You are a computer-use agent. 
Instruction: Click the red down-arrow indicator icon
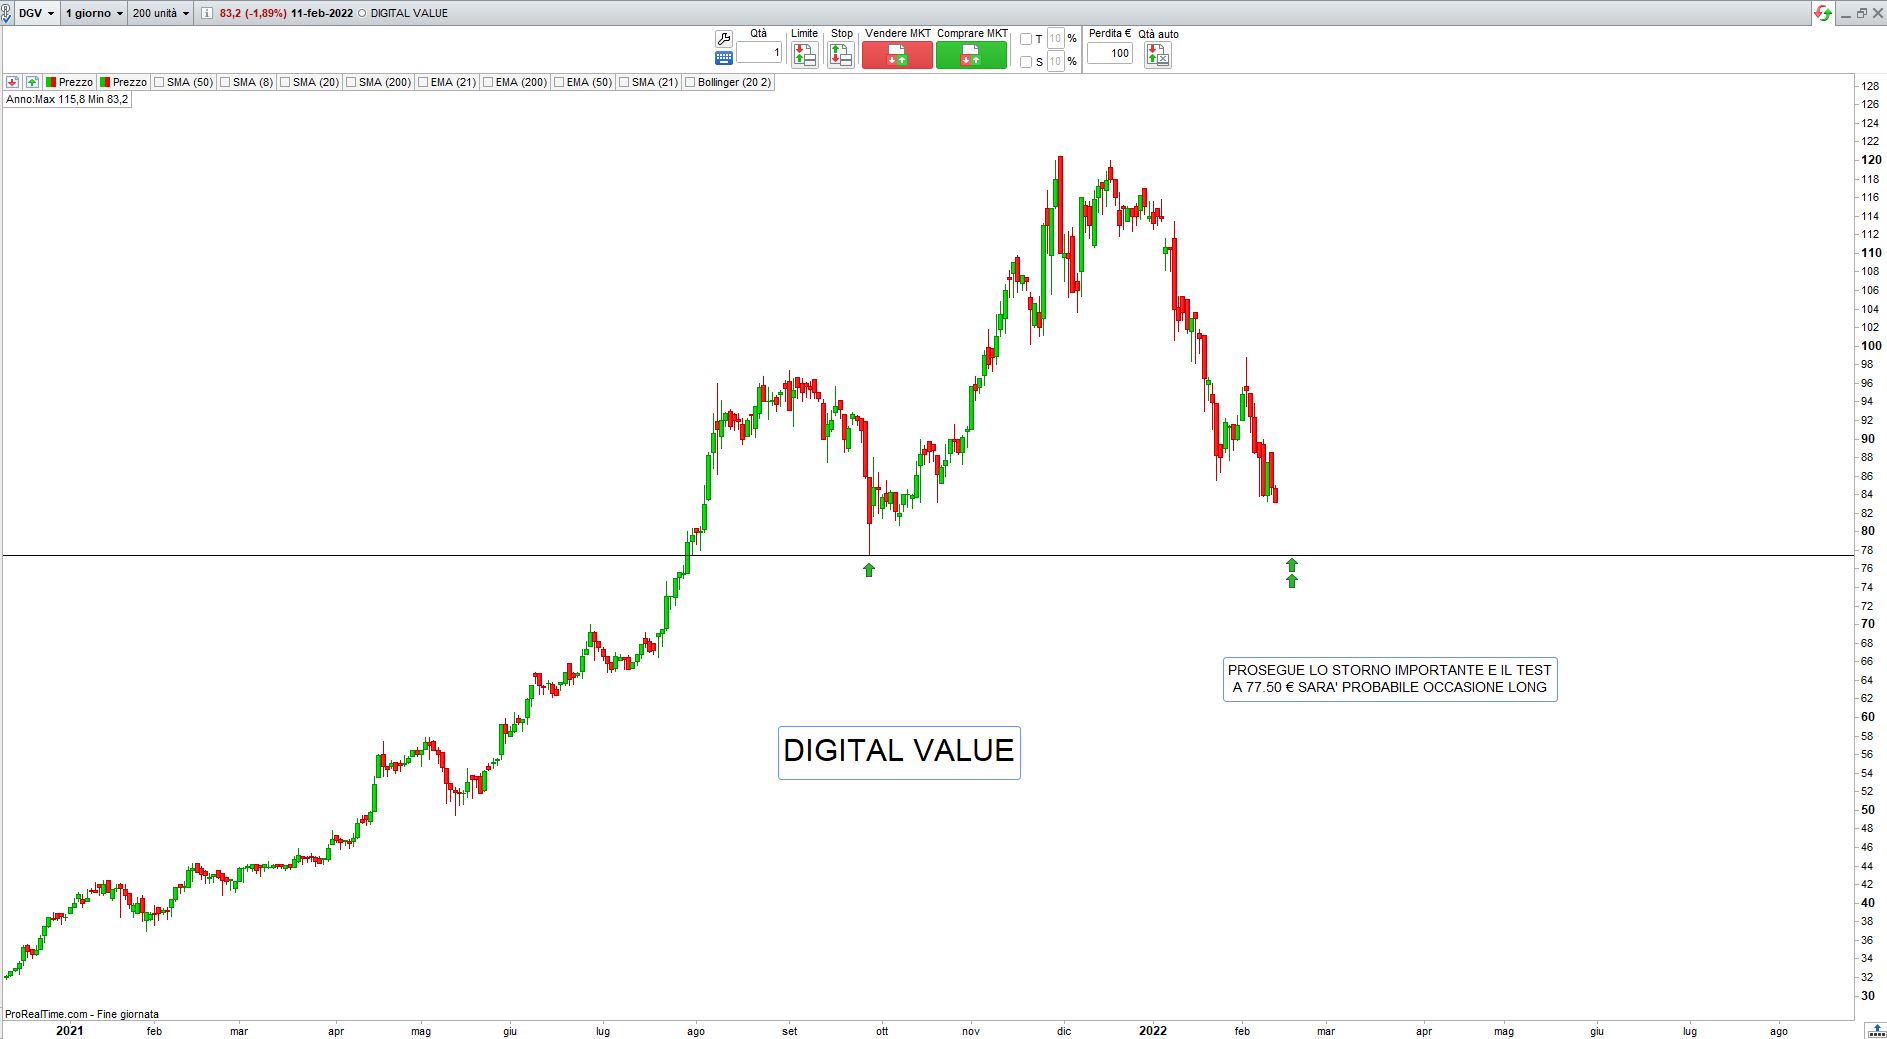pos(13,82)
